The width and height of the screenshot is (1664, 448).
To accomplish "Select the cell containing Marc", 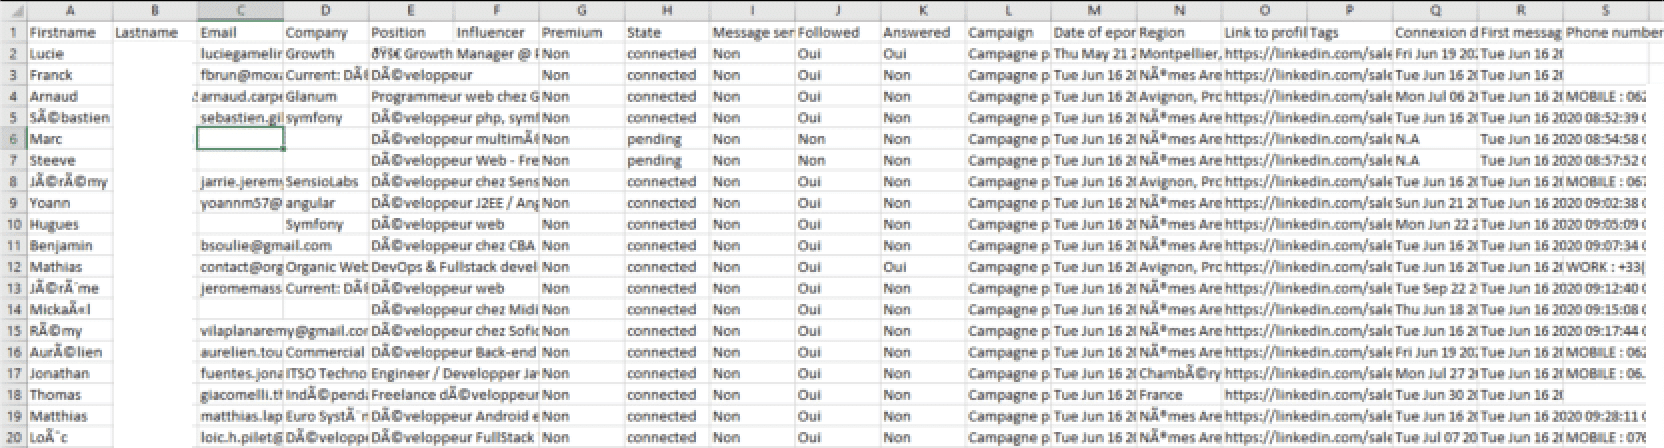I will point(69,139).
